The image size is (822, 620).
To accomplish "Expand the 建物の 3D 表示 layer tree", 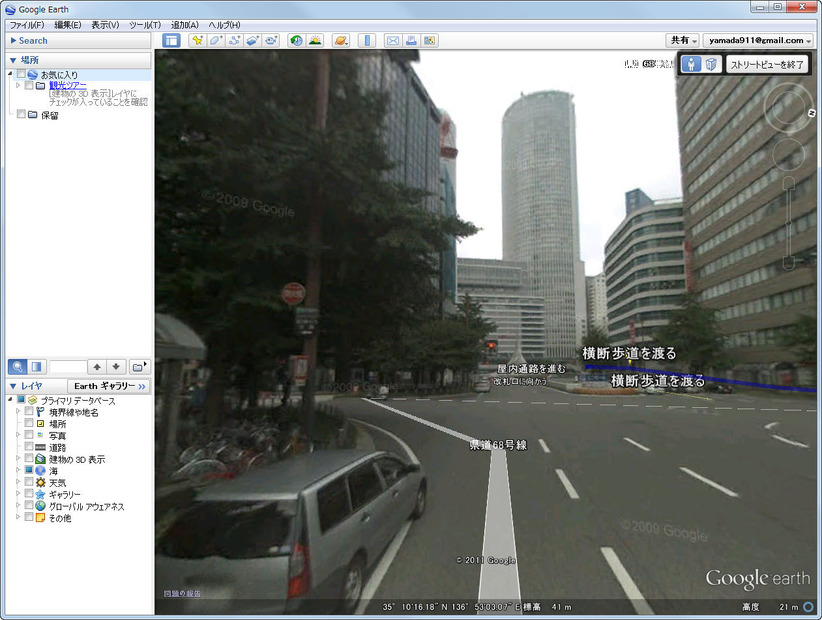I will tap(18, 459).
